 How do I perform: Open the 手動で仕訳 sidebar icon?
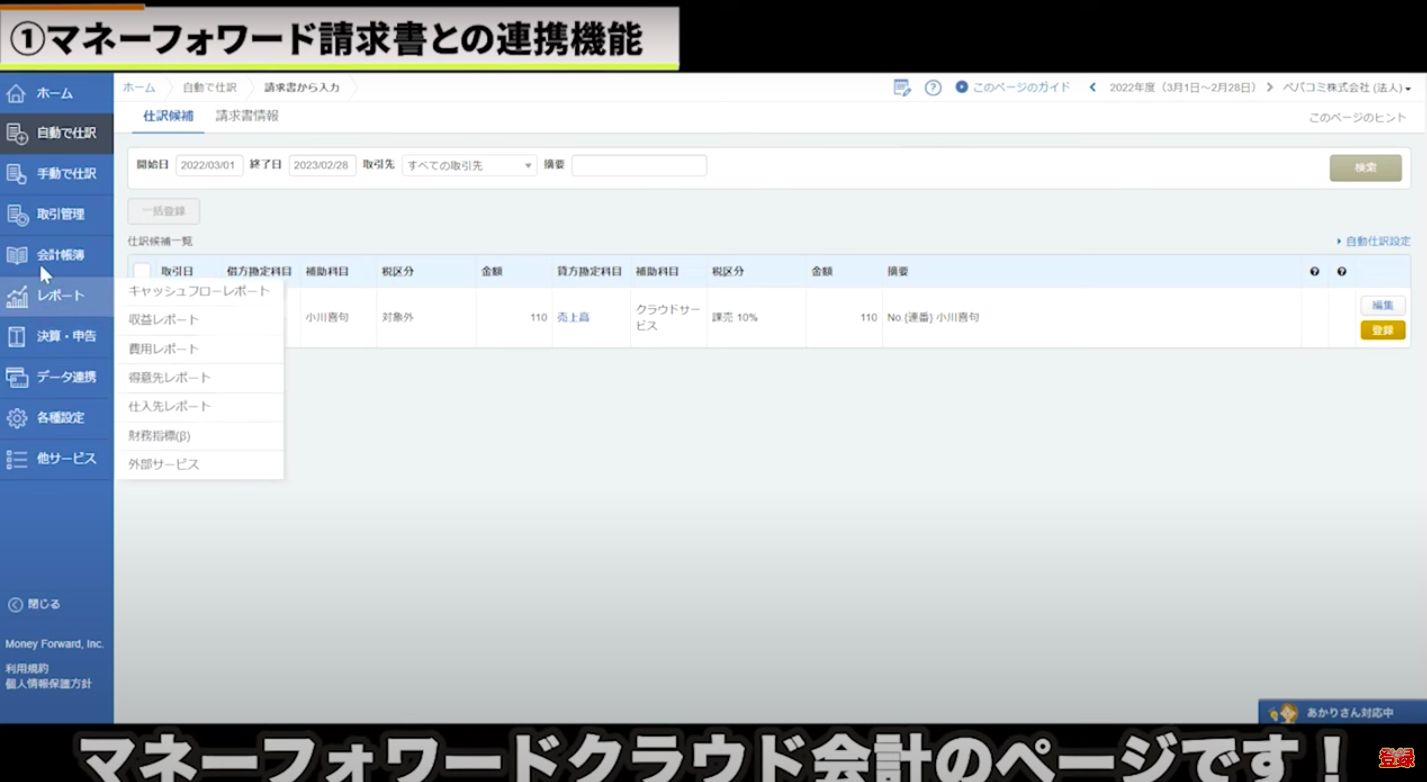point(16,174)
